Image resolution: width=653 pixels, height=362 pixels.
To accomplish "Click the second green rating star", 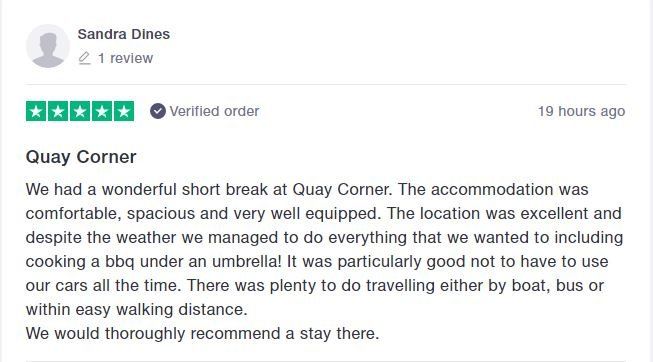I will click(58, 111).
